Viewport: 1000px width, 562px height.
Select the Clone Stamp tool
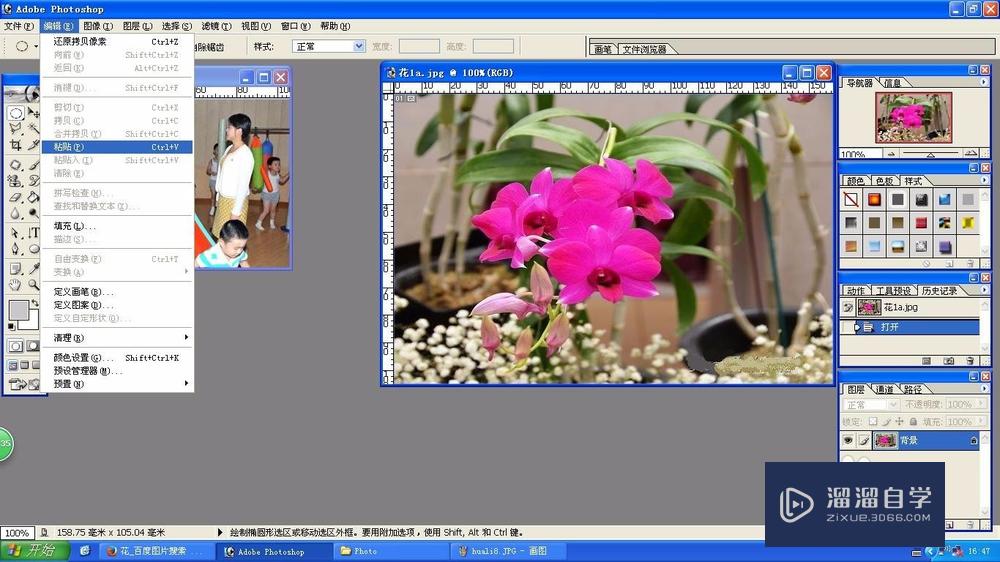coord(15,181)
